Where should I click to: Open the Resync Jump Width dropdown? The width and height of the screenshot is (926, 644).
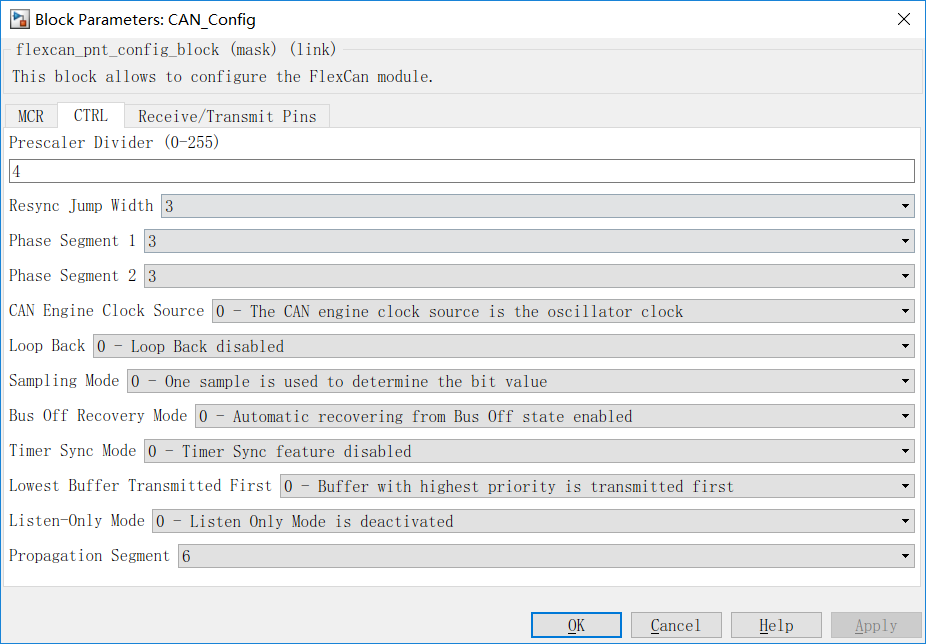coord(537,206)
